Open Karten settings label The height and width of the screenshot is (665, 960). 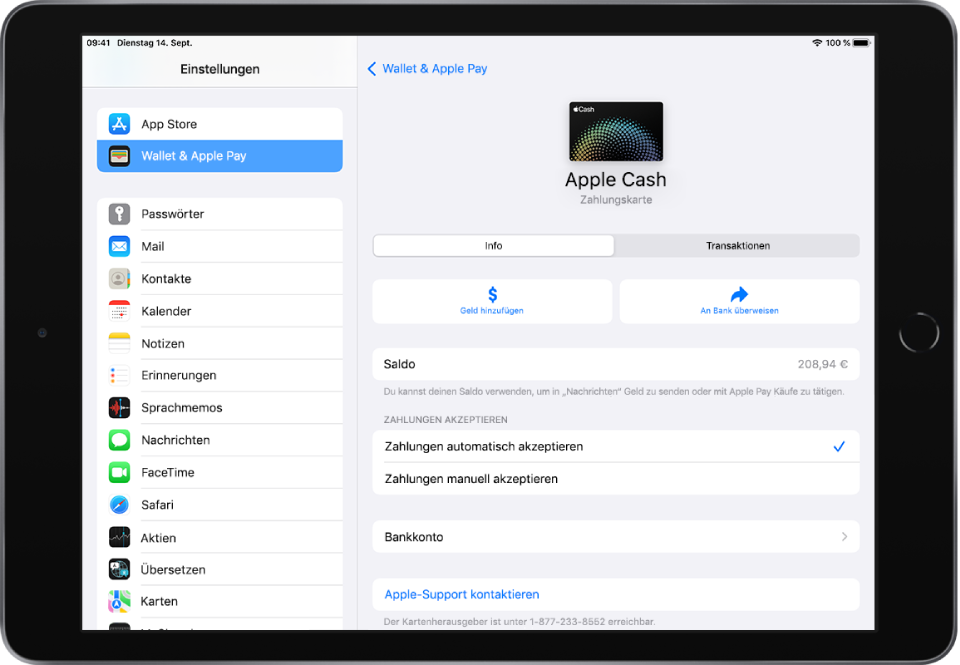click(159, 601)
